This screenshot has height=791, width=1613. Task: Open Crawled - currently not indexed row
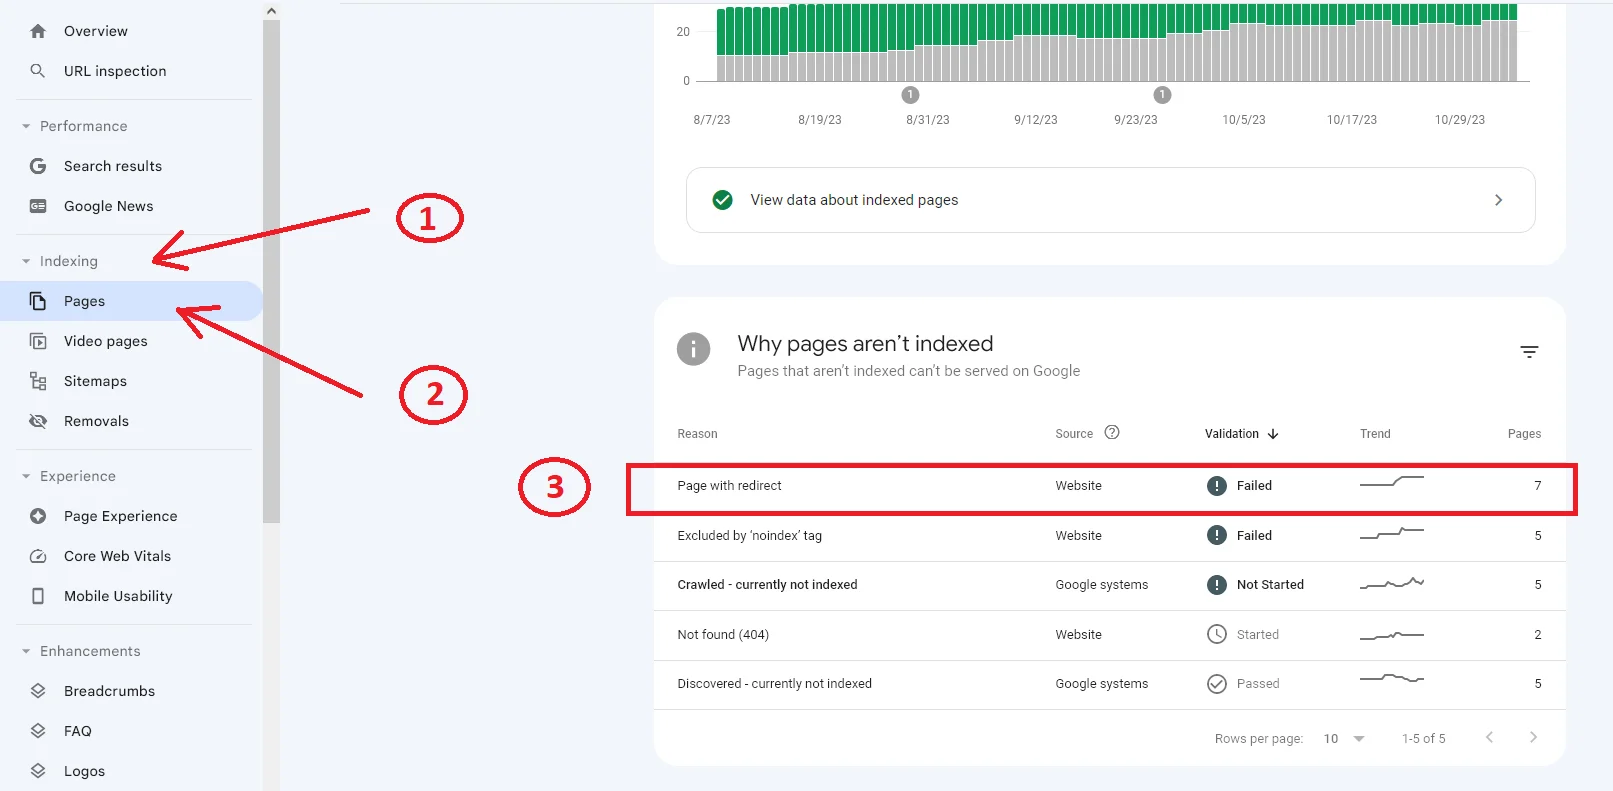coord(1109,585)
